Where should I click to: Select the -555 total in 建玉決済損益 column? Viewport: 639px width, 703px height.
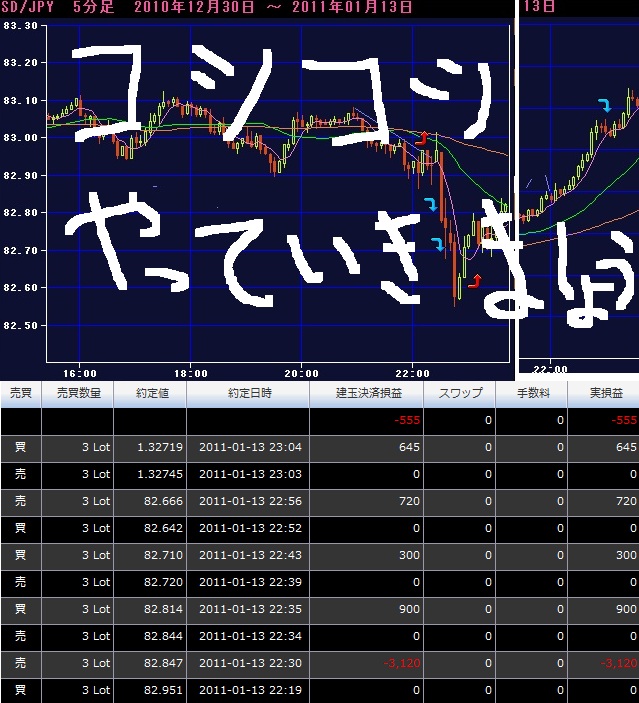tap(407, 421)
